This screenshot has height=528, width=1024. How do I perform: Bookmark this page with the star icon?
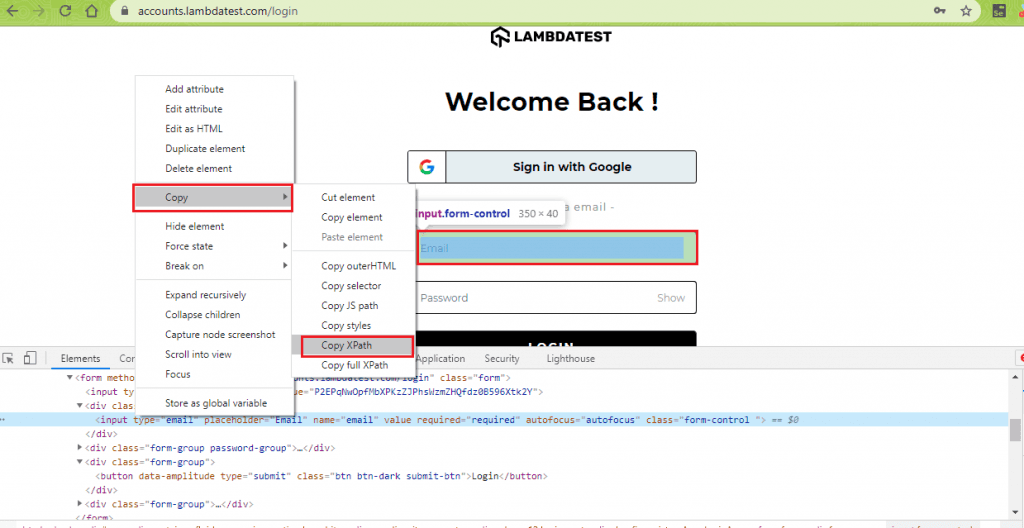(967, 11)
